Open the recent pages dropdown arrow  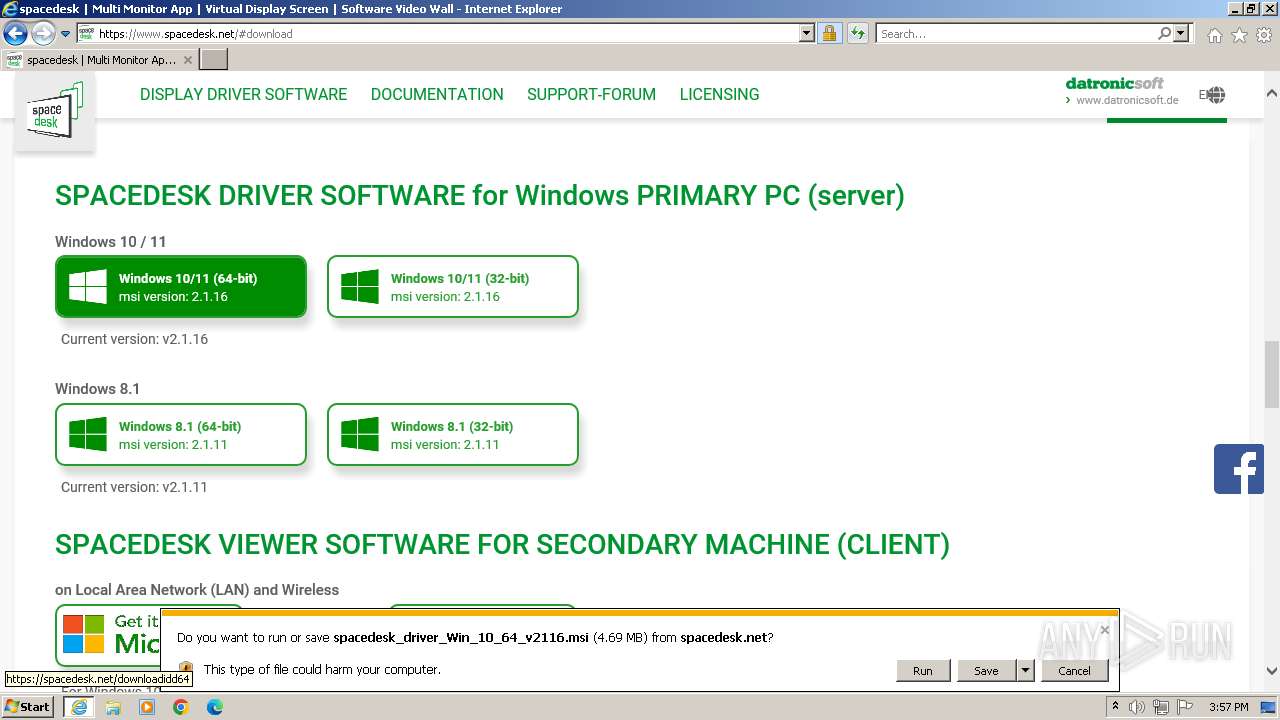coord(65,34)
